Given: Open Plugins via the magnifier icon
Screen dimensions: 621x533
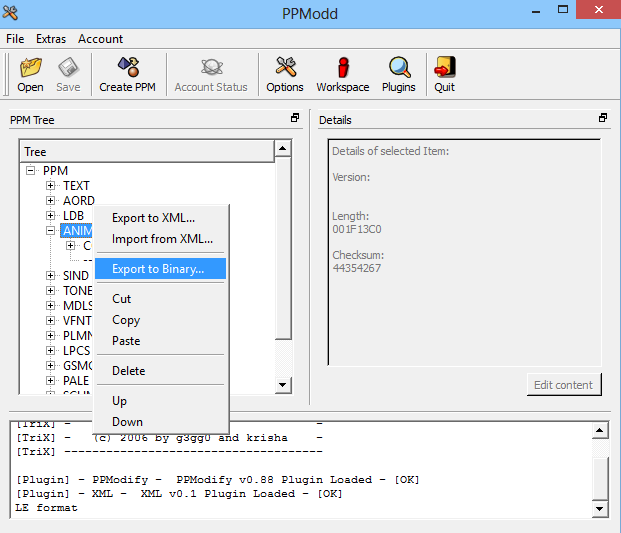Looking at the screenshot, I should tap(399, 67).
